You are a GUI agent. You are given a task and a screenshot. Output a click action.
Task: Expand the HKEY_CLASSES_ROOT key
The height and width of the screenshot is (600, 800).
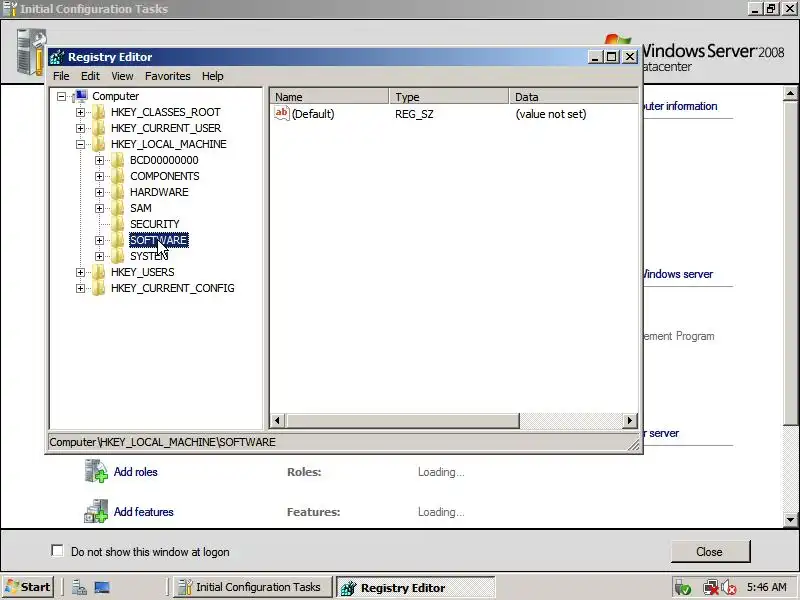tap(80, 112)
